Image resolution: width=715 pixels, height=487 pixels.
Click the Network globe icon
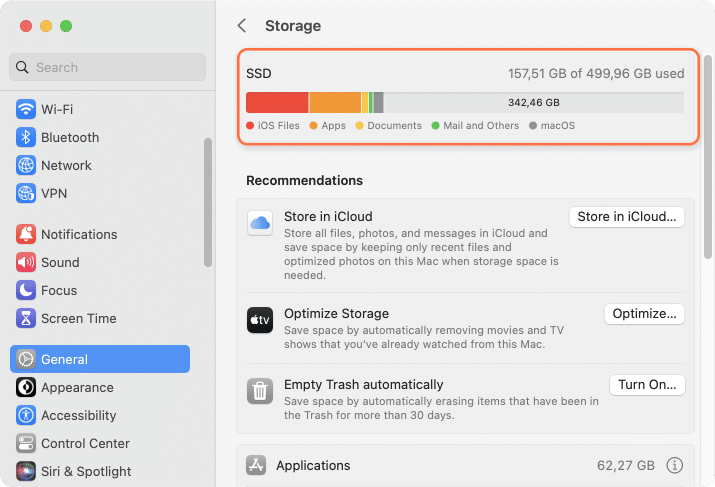click(x=26, y=165)
